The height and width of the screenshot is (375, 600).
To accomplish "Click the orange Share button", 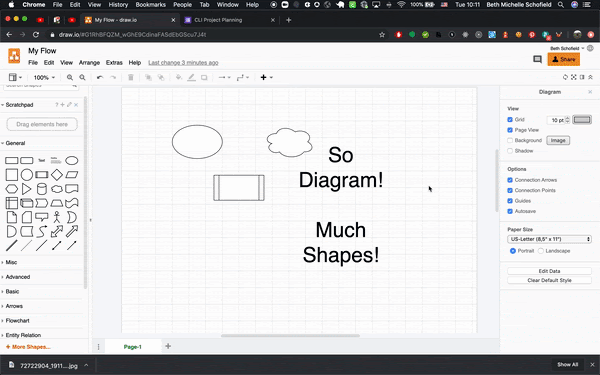I will pos(564,59).
